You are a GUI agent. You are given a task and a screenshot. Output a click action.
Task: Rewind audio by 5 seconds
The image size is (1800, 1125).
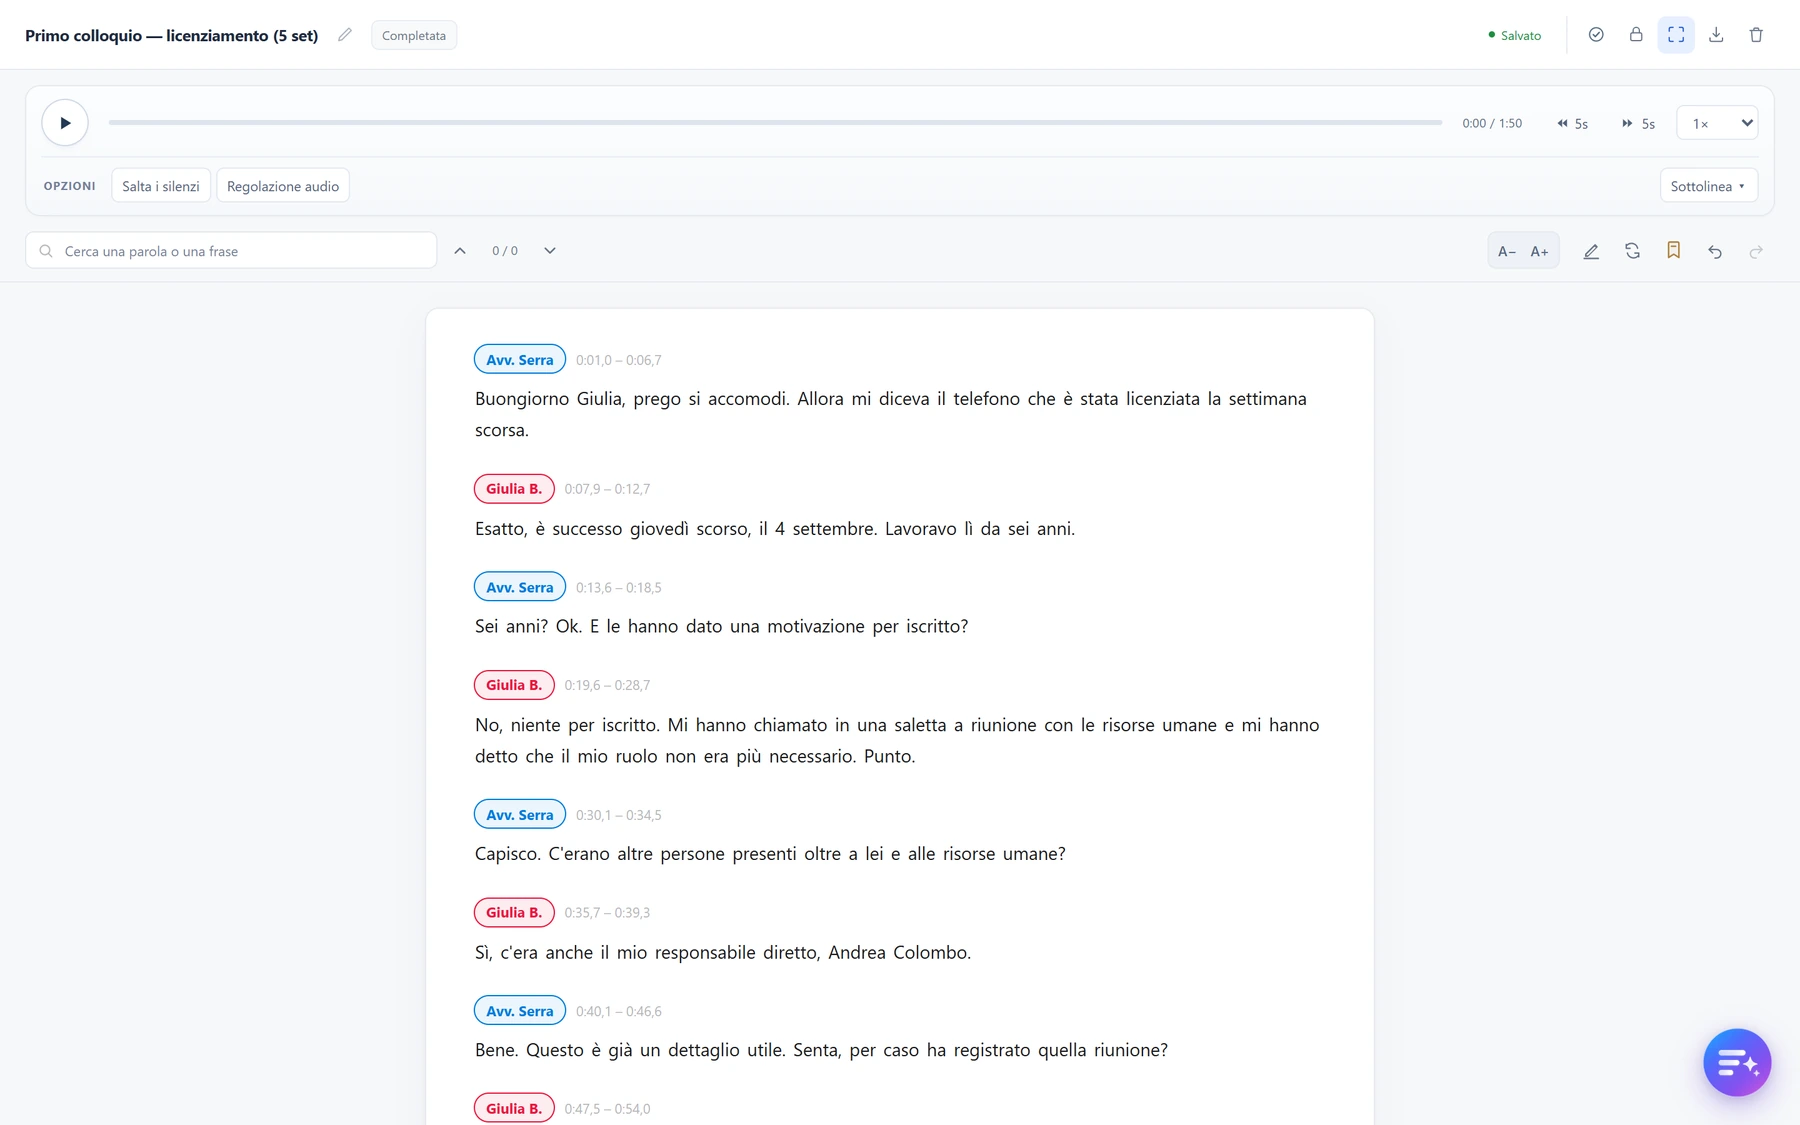click(1572, 124)
